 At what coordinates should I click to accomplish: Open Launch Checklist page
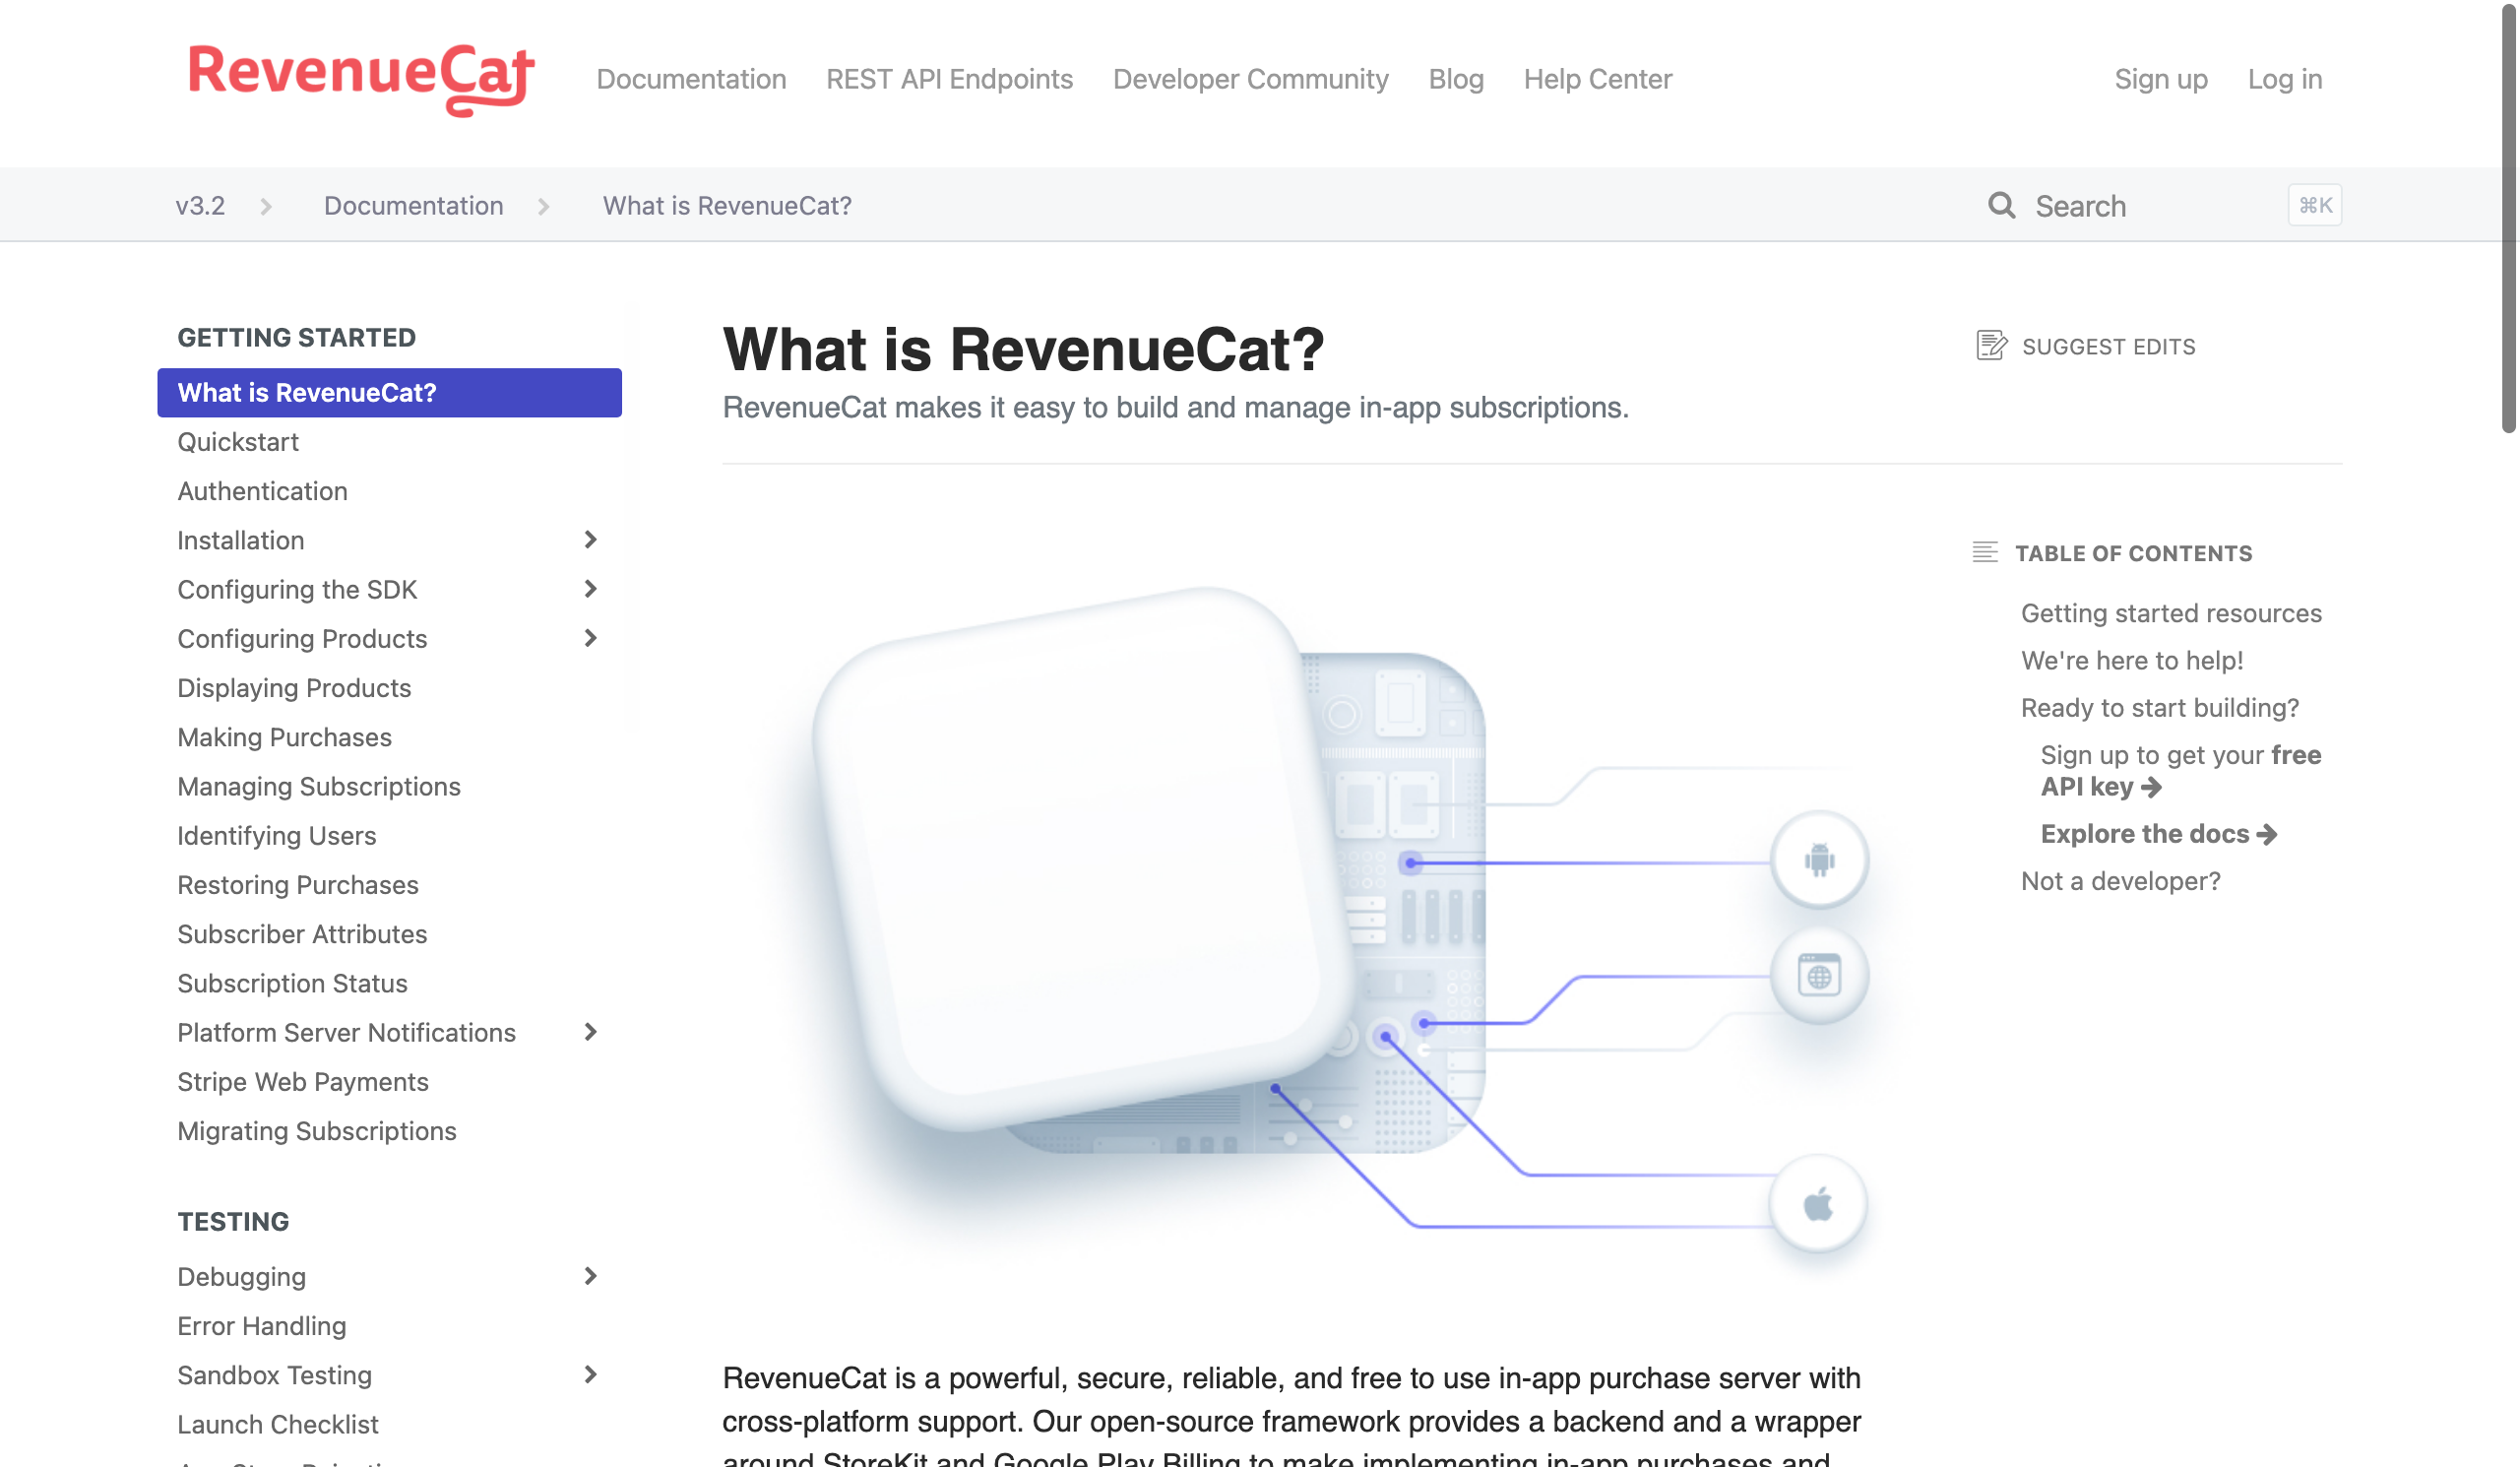click(x=278, y=1424)
